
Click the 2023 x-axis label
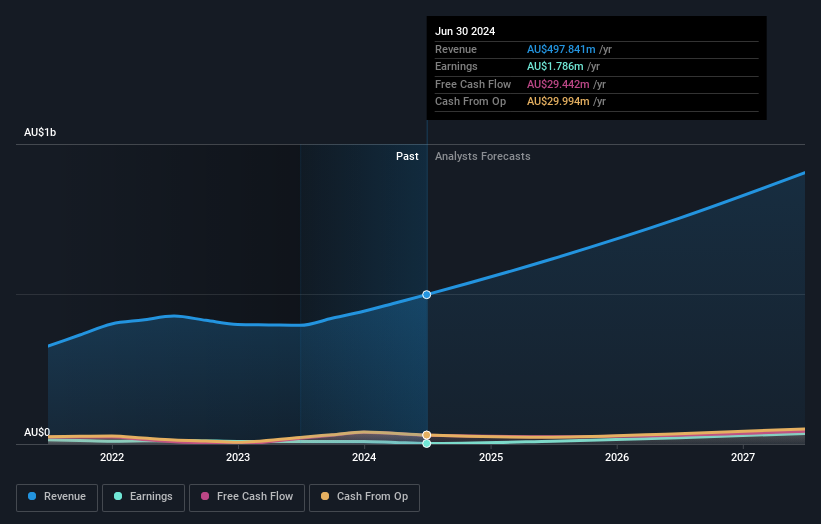[238, 458]
